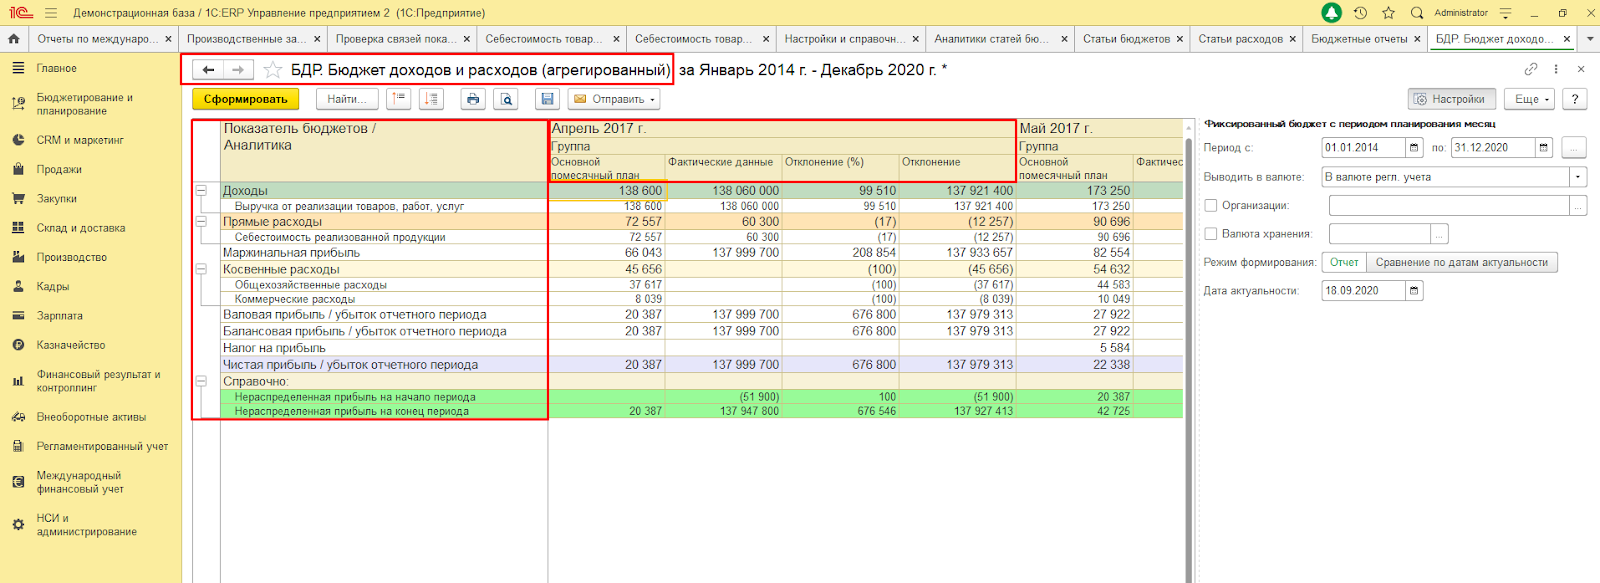Screen dimensions: 1600x583
Task: Open Казначейство section in sidebar
Action: (x=71, y=345)
